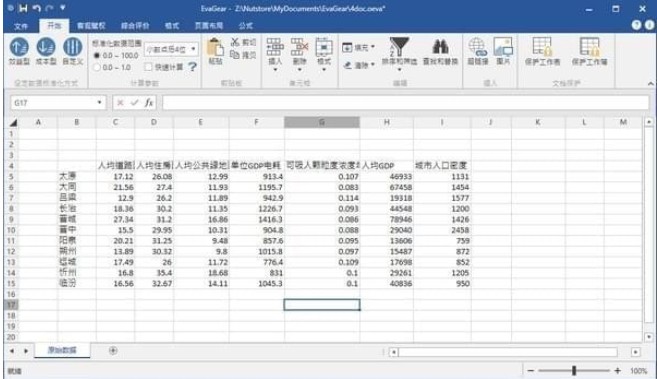This screenshot has height=379, width=657.
Task: Open Find and Replace binoculars icon
Action: point(440,47)
